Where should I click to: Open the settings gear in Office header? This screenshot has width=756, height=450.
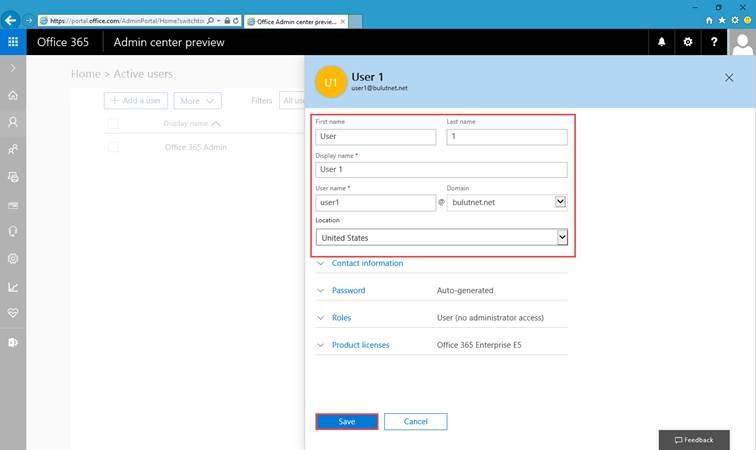[688, 42]
